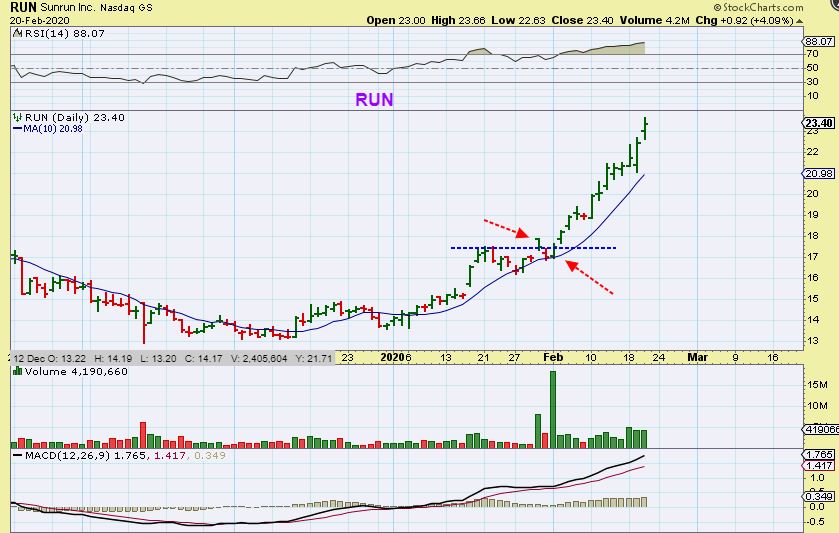Viewport: 839px width, 533px height.
Task: Click the 13 price level on axis
Action: [x=812, y=340]
